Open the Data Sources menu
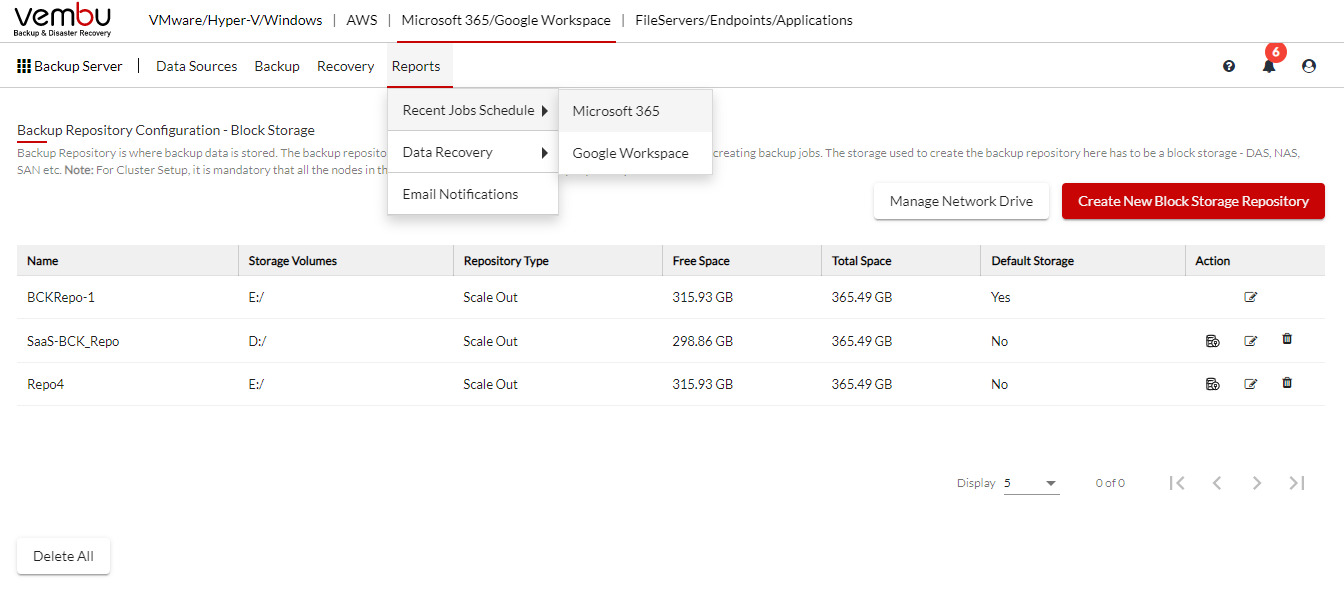The width and height of the screenshot is (1344, 596). tap(197, 66)
